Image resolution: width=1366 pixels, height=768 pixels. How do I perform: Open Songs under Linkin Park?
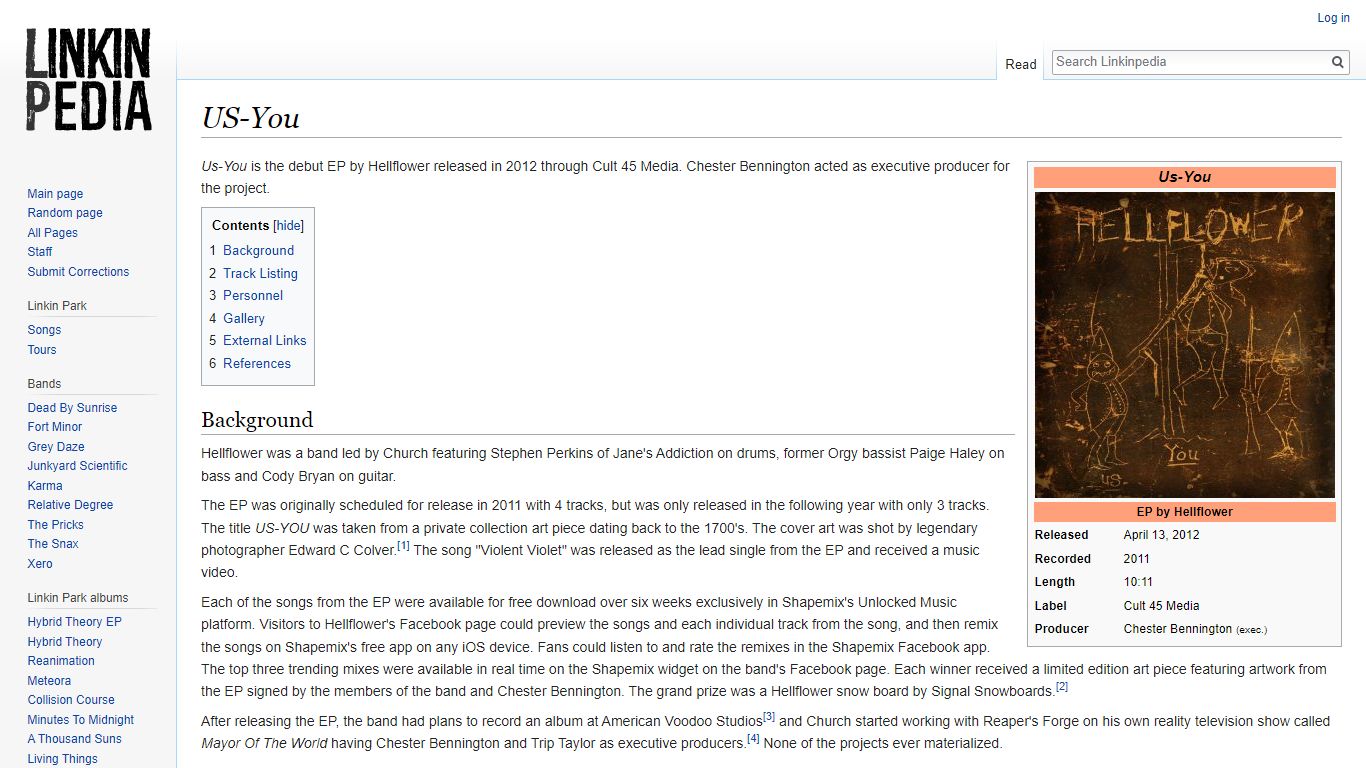pyautogui.click(x=44, y=330)
